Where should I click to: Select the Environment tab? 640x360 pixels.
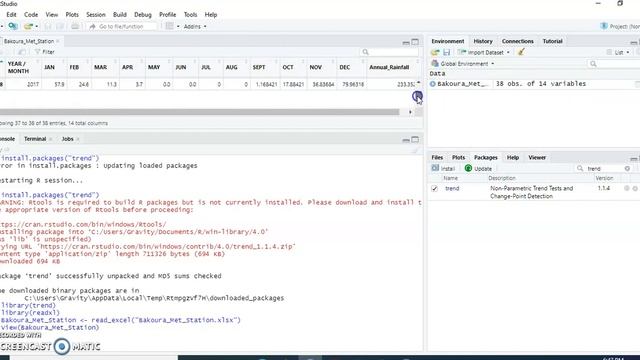click(x=448, y=41)
